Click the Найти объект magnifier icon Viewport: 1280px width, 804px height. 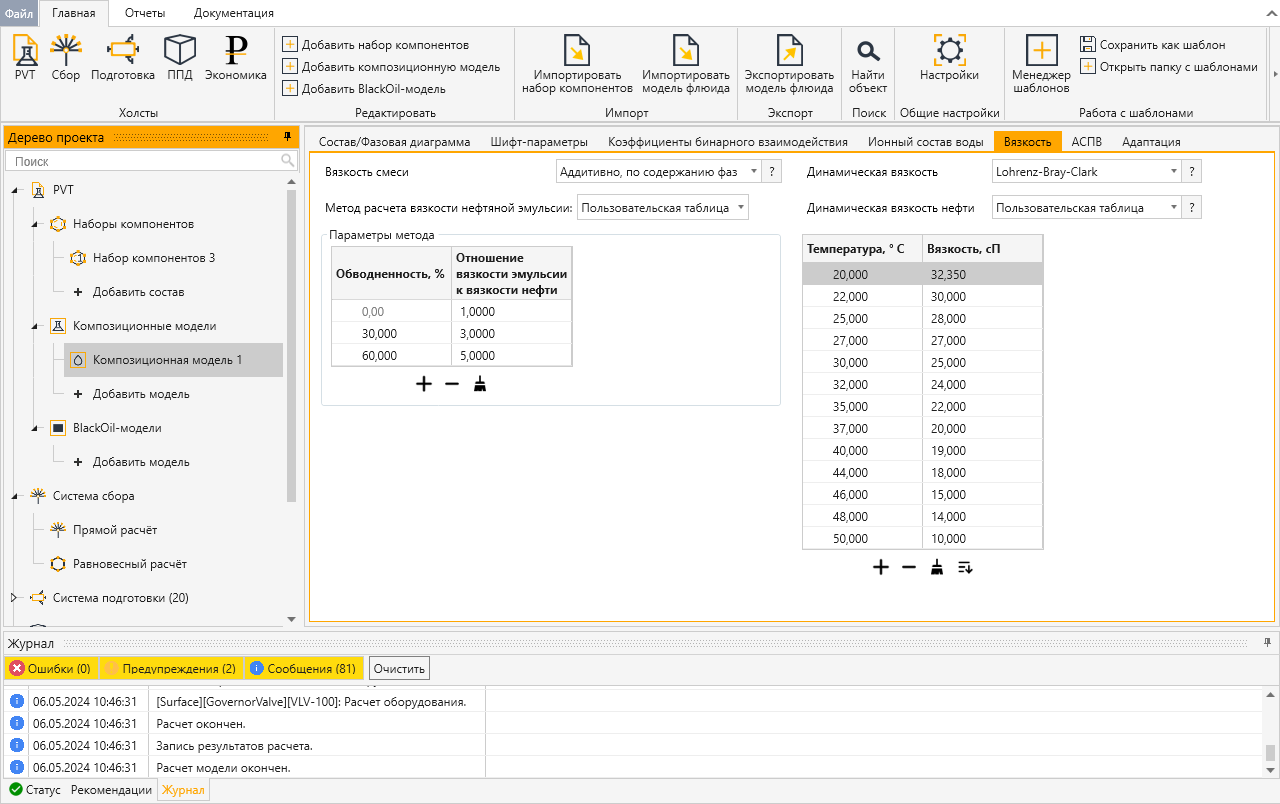point(868,50)
